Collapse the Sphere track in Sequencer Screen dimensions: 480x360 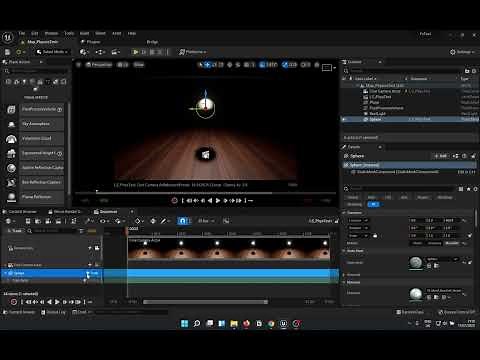[x=6, y=273]
